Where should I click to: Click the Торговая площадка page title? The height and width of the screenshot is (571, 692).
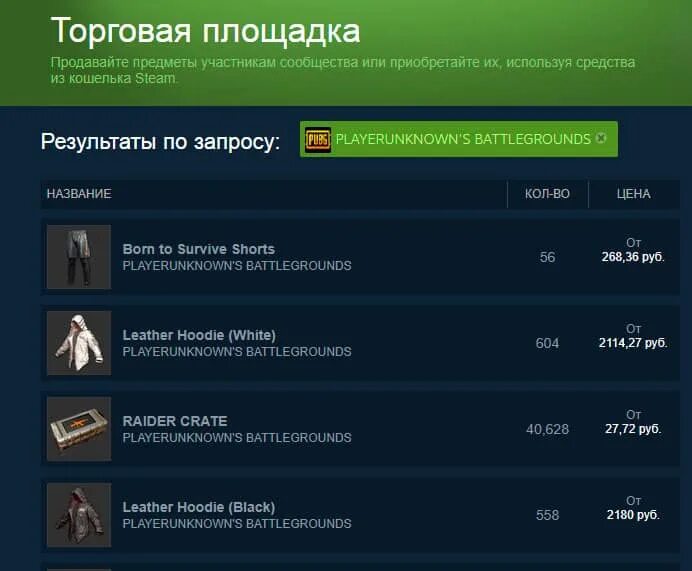(x=206, y=30)
